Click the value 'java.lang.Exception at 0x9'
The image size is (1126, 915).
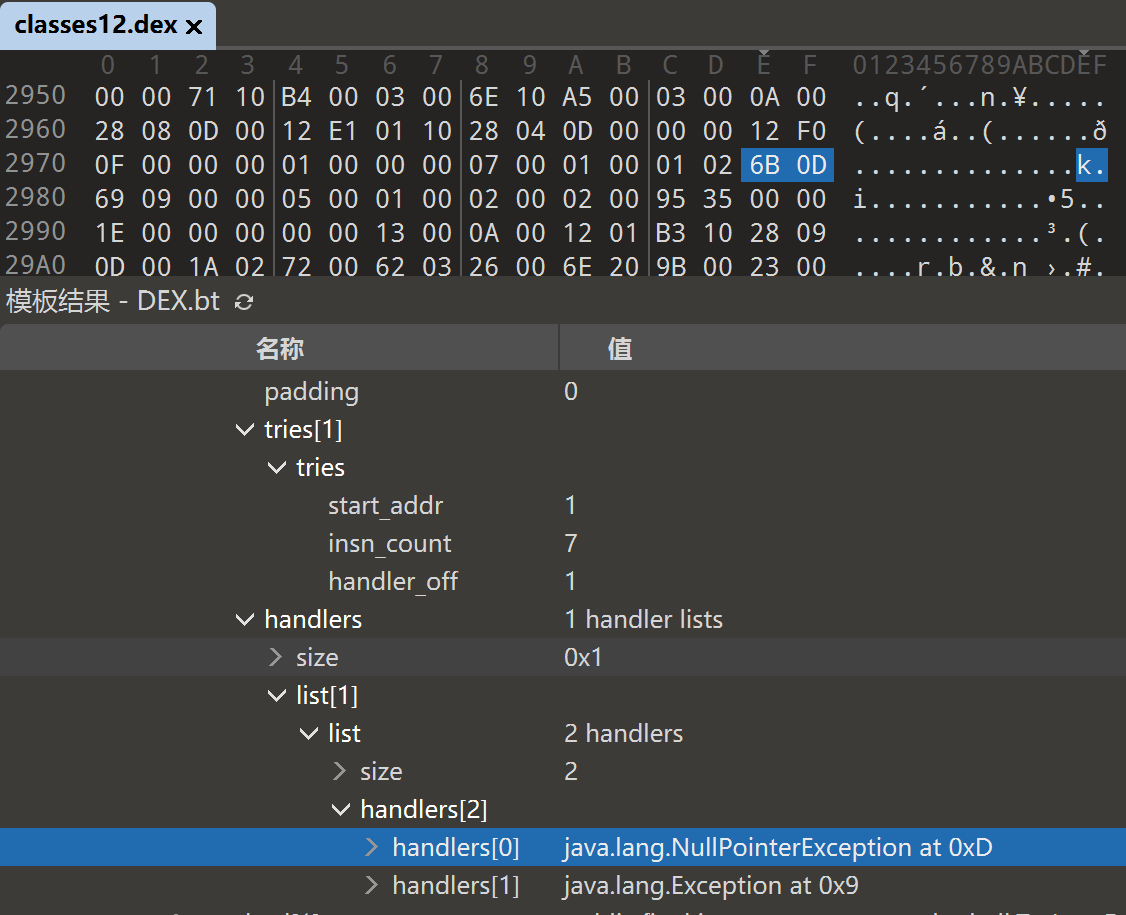point(711,886)
